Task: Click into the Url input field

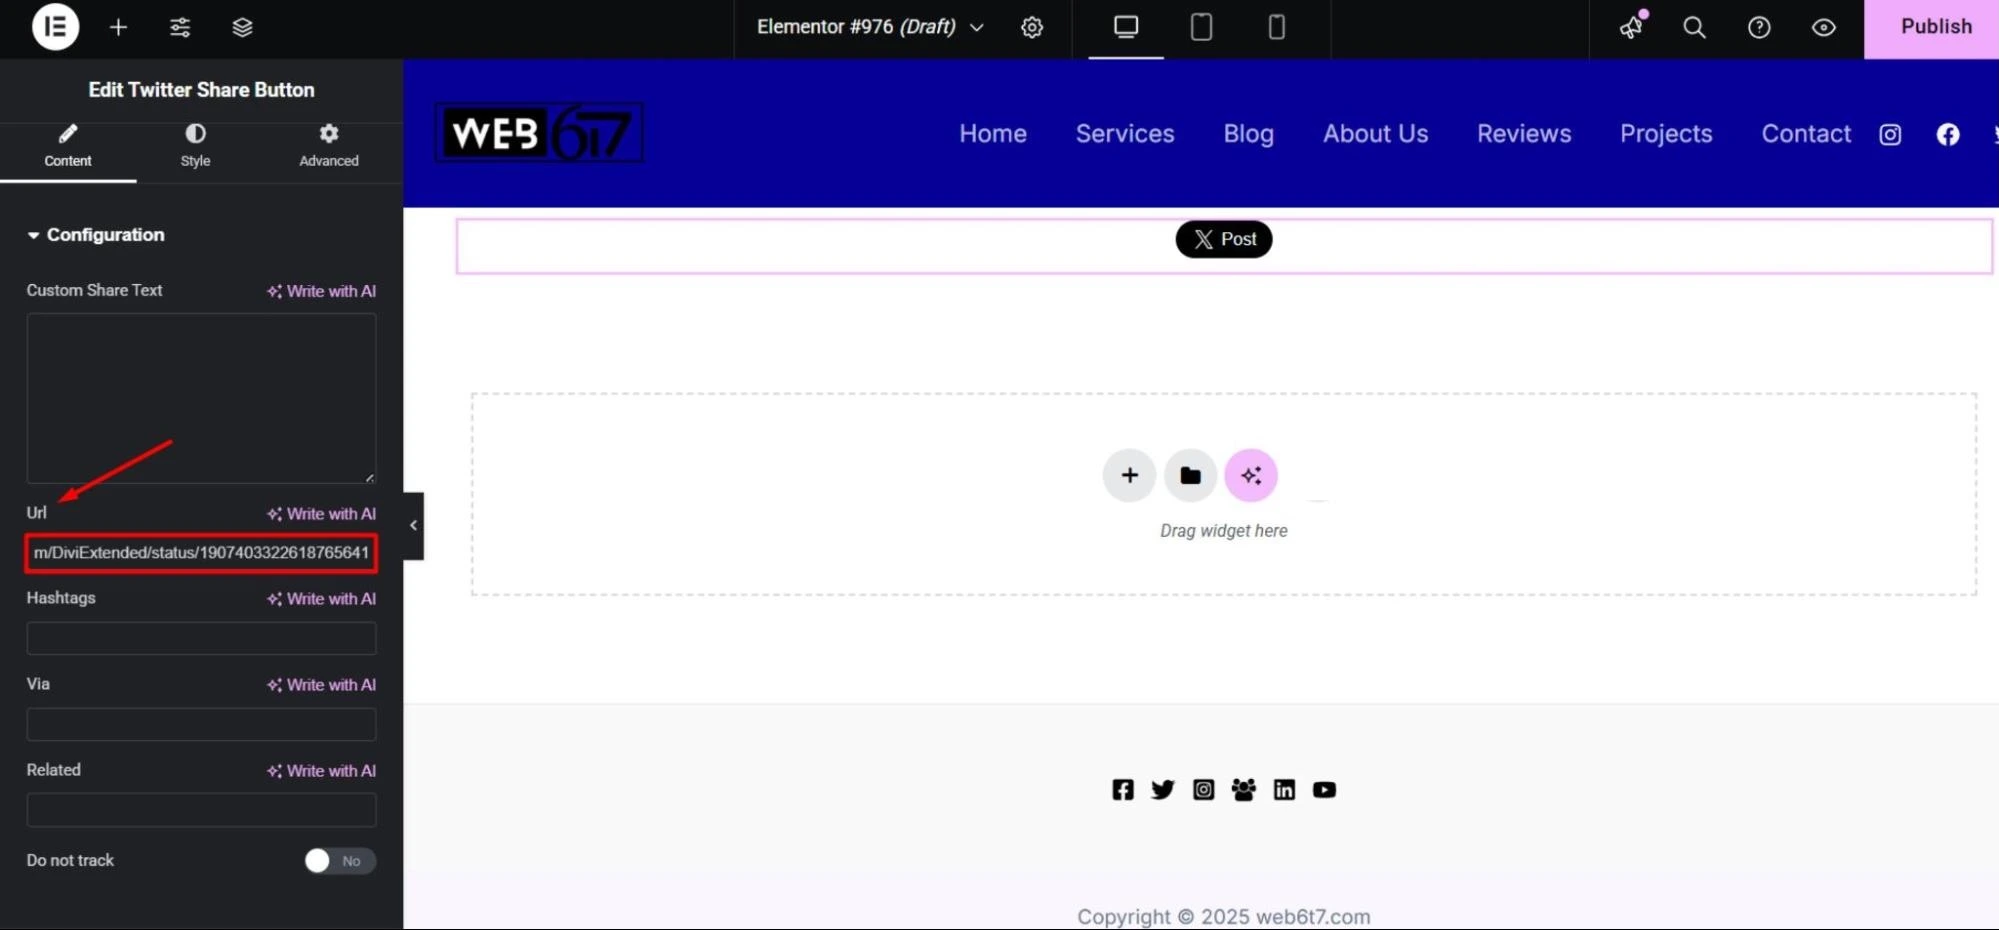Action: [201, 553]
